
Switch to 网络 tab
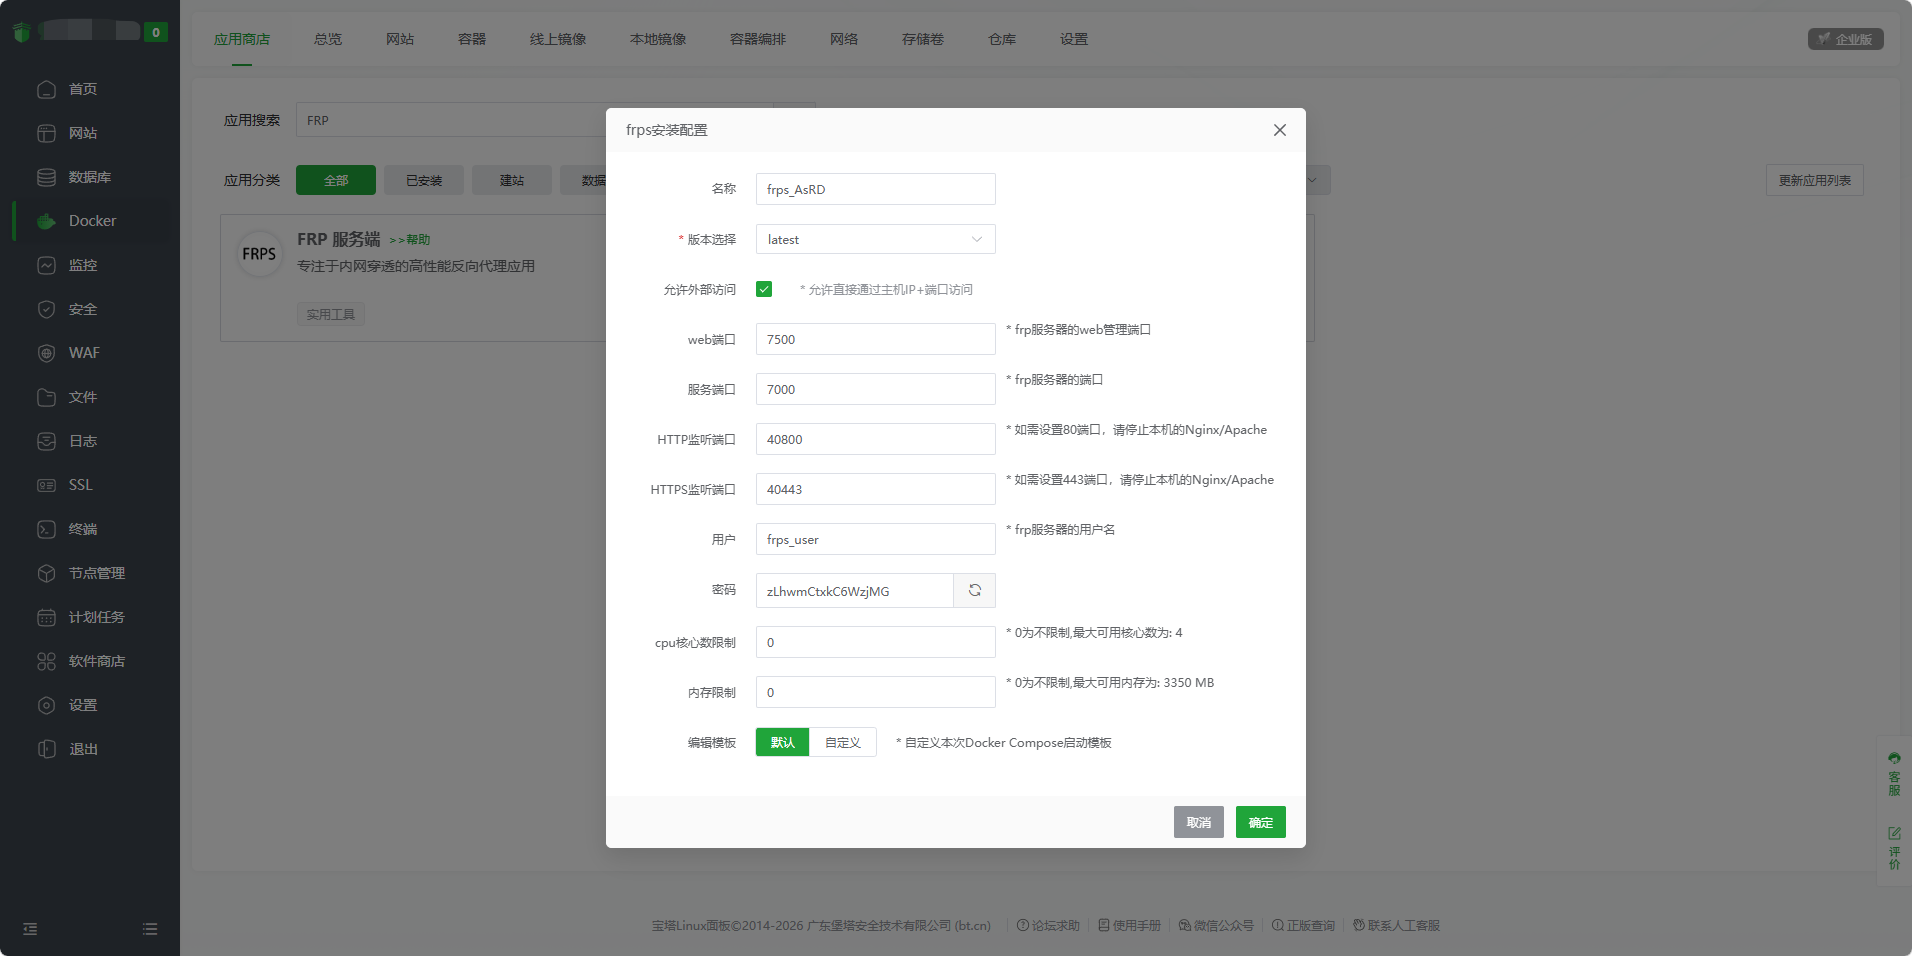844,39
